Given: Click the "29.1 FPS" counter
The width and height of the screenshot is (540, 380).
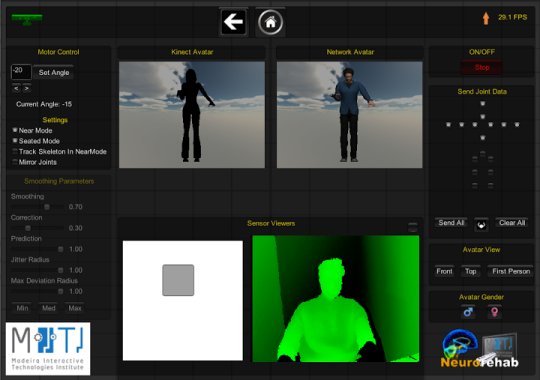Looking at the screenshot, I should [x=512, y=17].
